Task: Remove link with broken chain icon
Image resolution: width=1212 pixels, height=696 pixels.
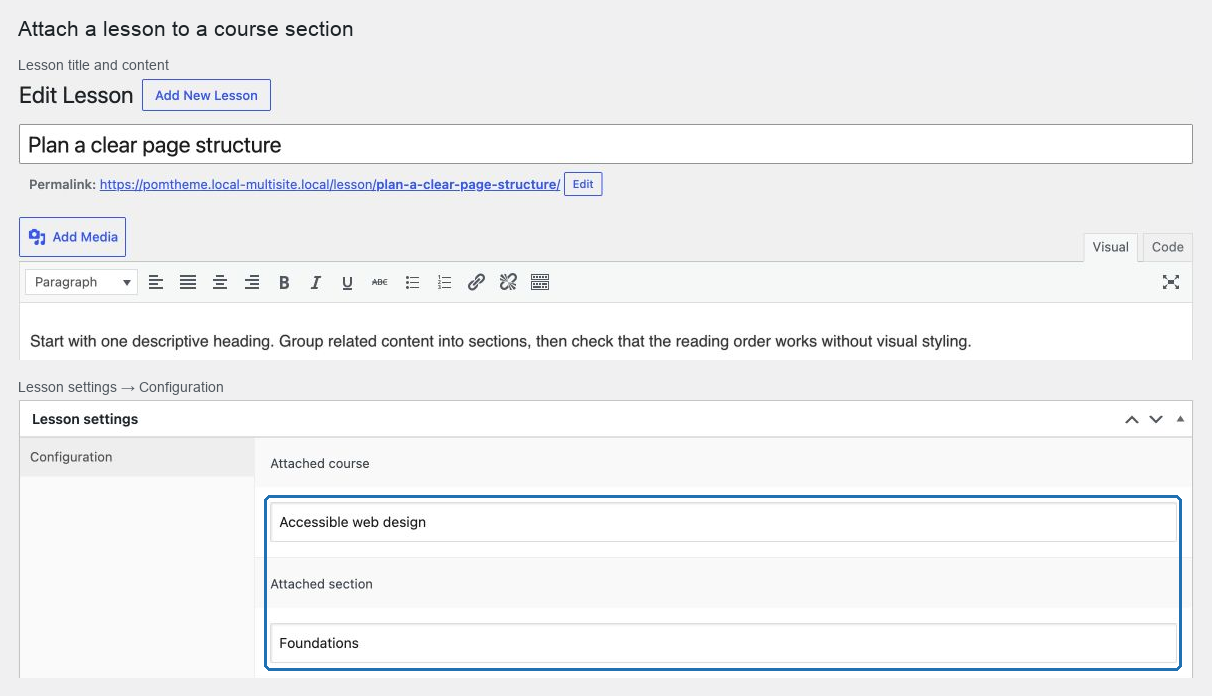Action: point(508,282)
